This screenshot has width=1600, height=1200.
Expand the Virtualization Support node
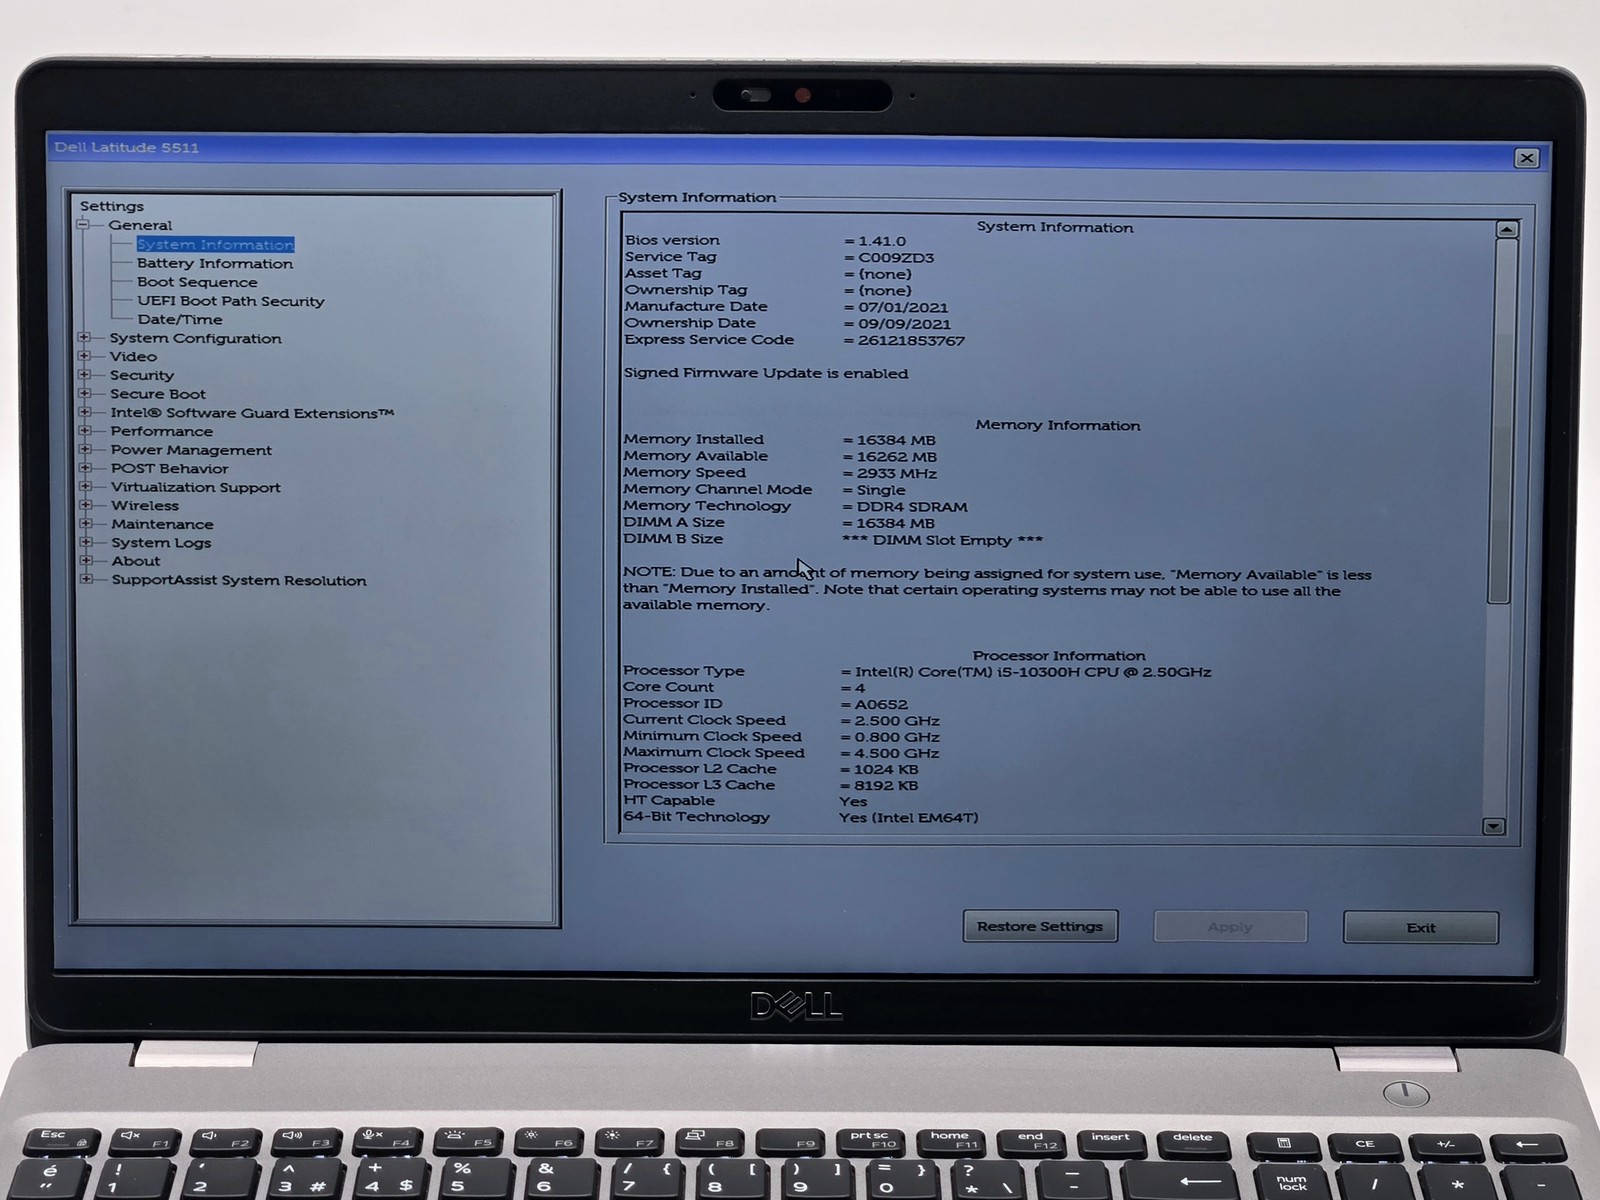click(86, 487)
